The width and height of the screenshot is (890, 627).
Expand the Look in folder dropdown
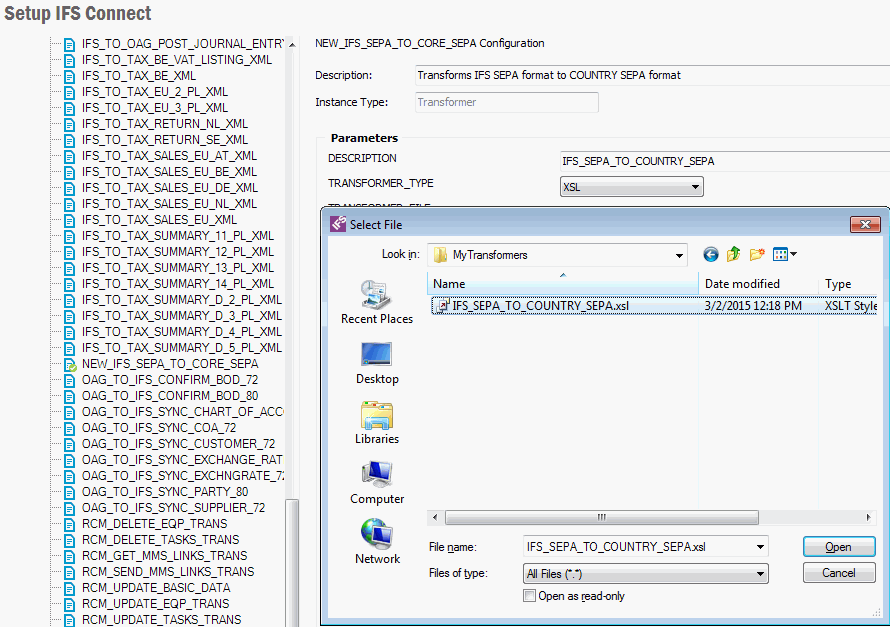679,255
